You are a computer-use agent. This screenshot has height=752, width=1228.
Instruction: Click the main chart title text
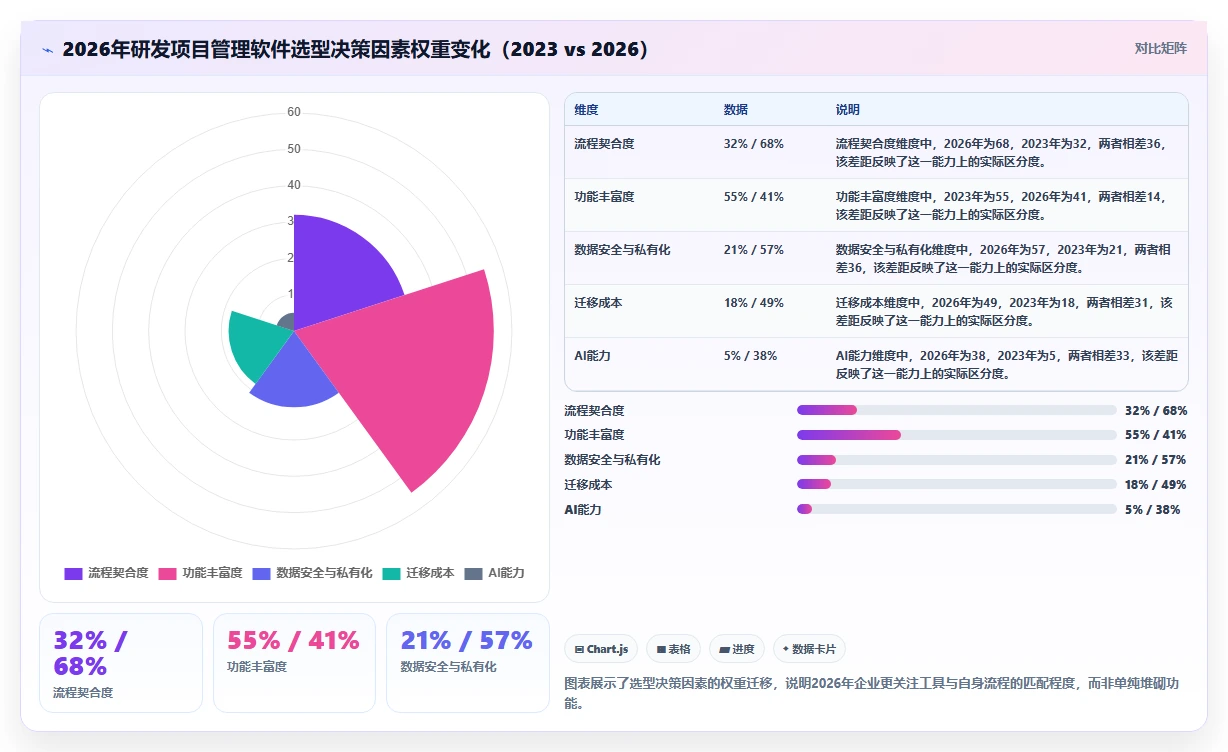tap(355, 49)
